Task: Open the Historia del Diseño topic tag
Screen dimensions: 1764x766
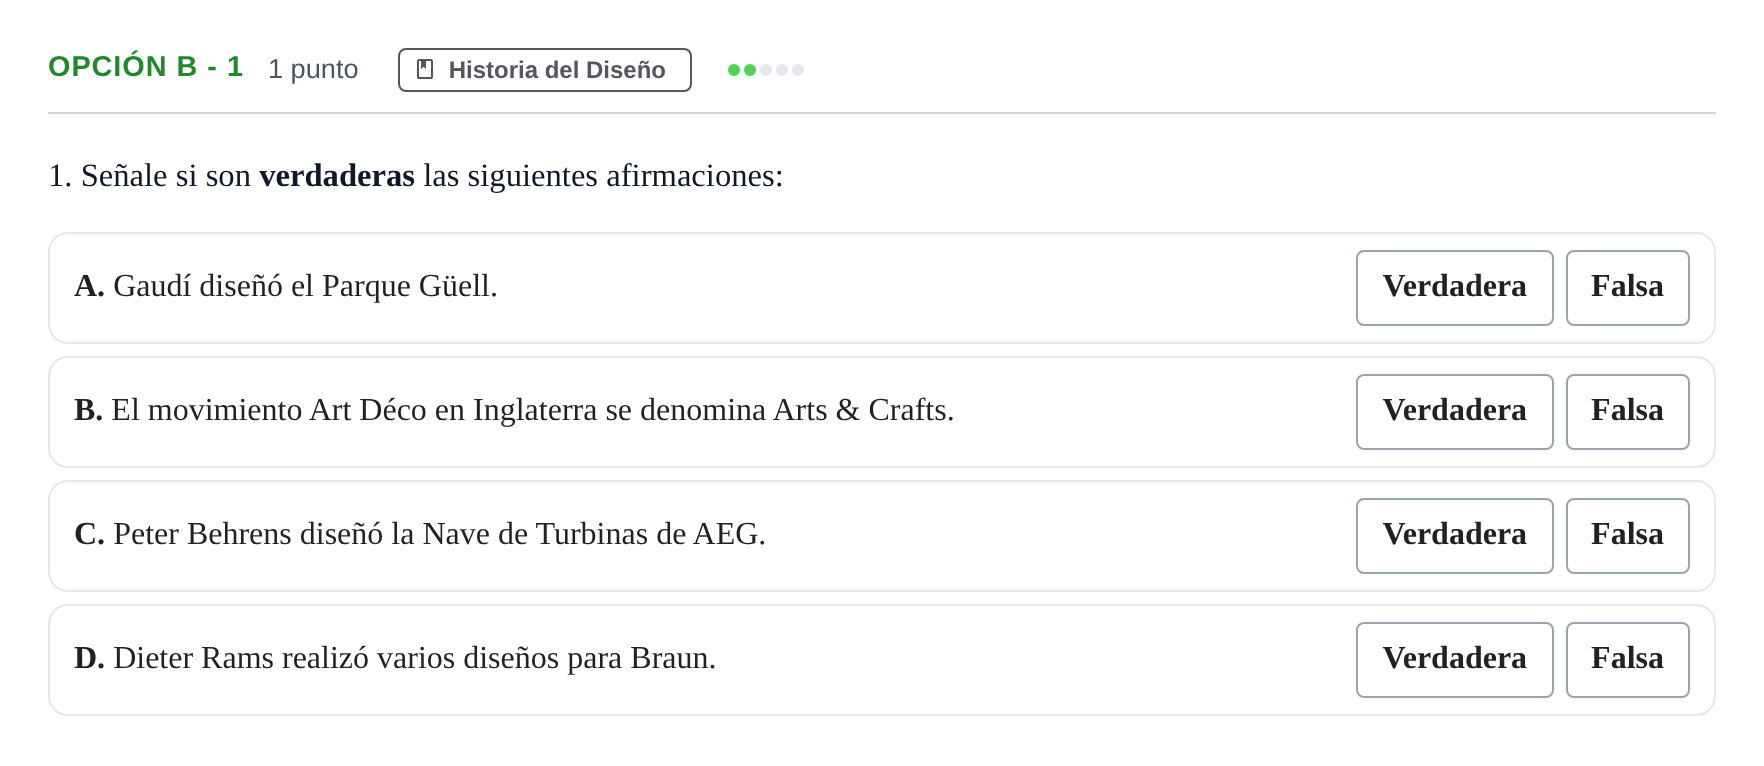Action: click(545, 70)
